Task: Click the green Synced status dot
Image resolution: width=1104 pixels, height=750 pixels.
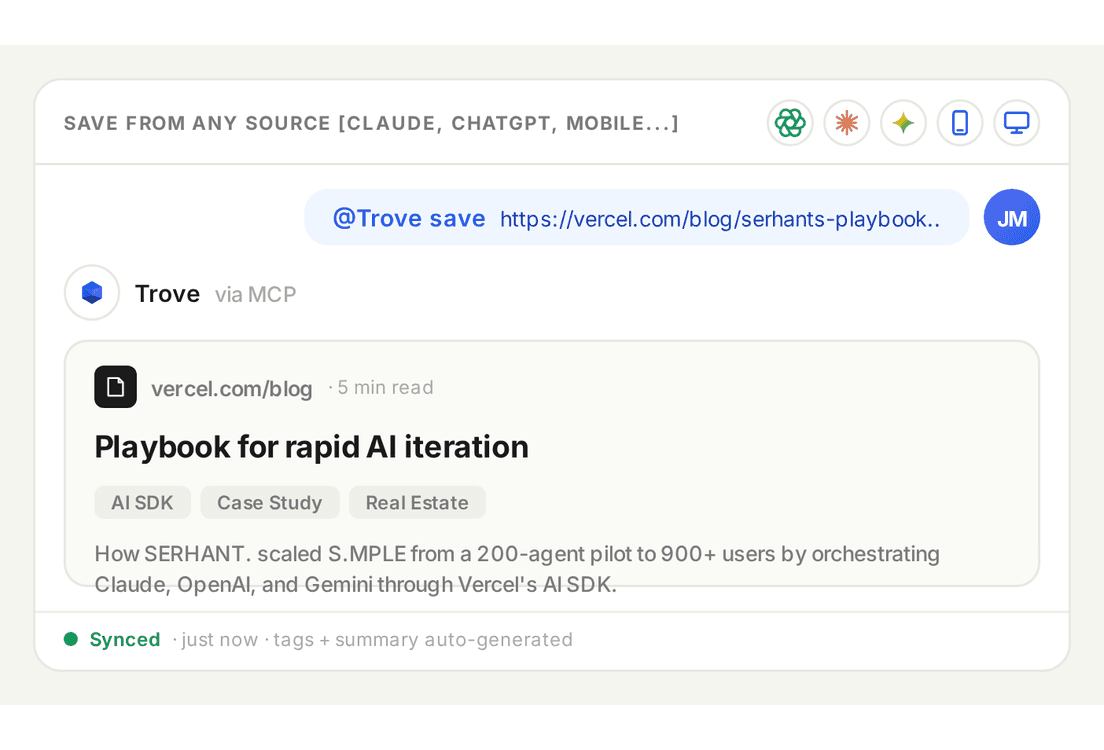Action: click(70, 639)
